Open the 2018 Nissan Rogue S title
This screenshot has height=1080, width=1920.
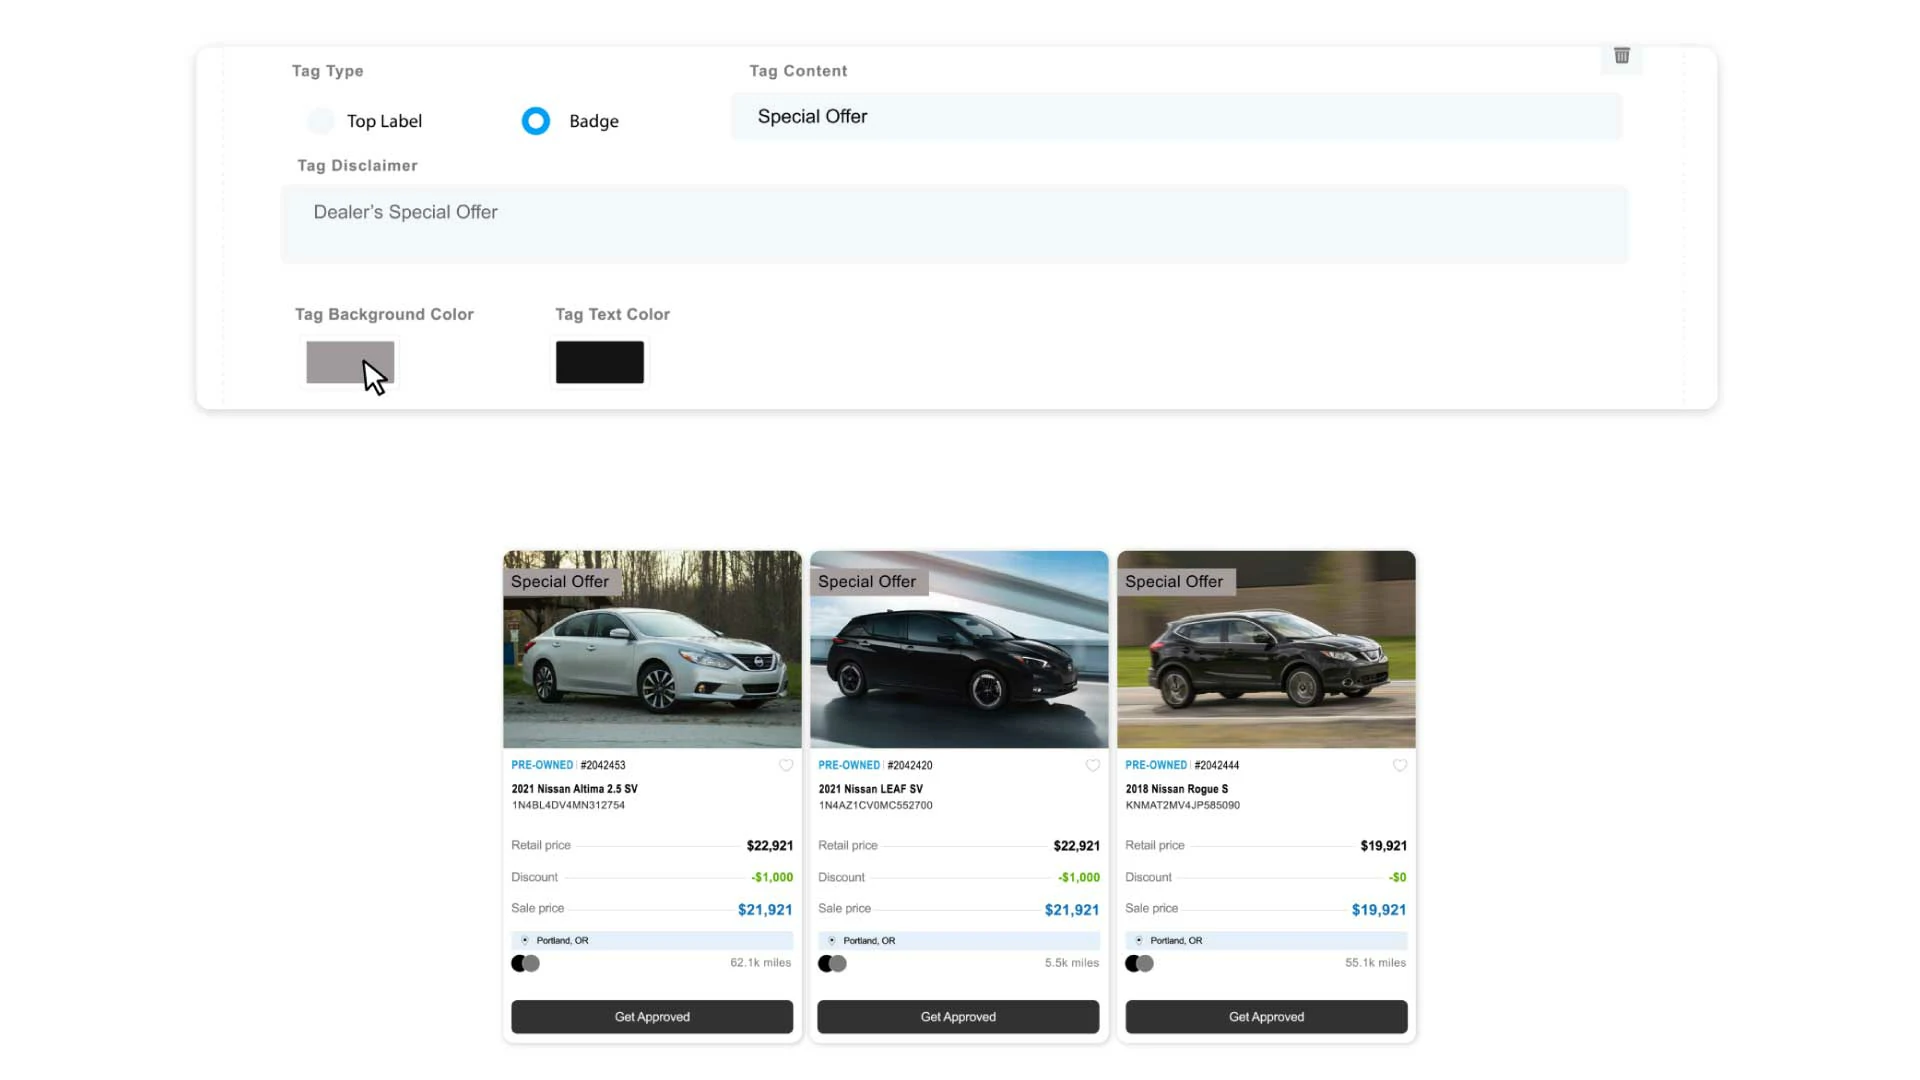[x=1176, y=789]
